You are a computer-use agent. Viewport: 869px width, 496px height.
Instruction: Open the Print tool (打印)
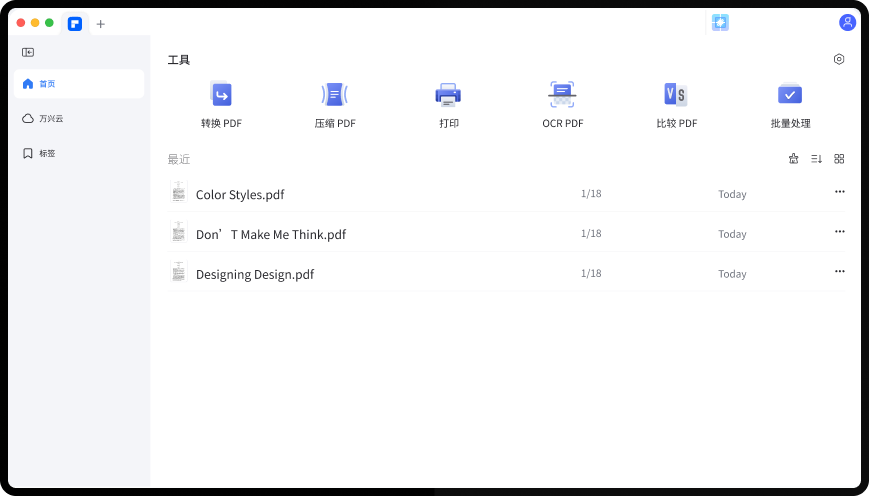click(x=448, y=104)
